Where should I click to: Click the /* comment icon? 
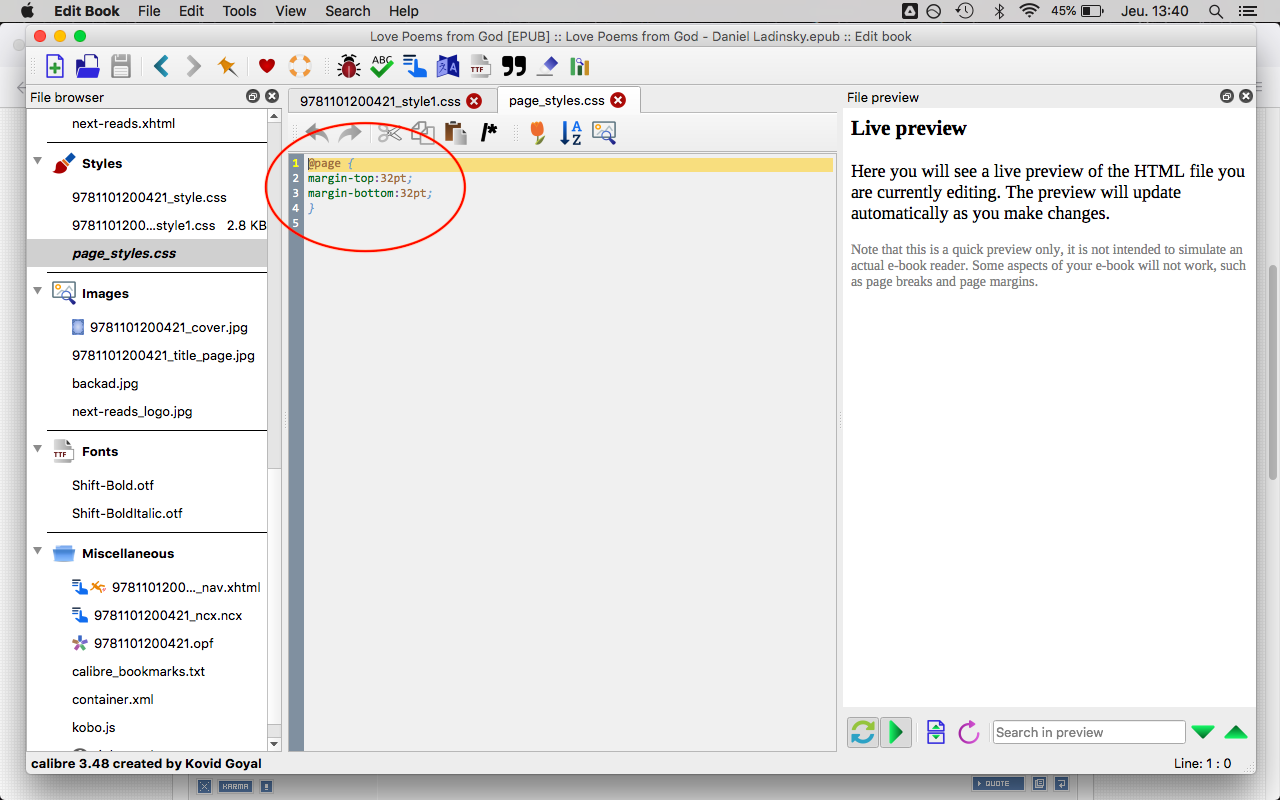489,132
